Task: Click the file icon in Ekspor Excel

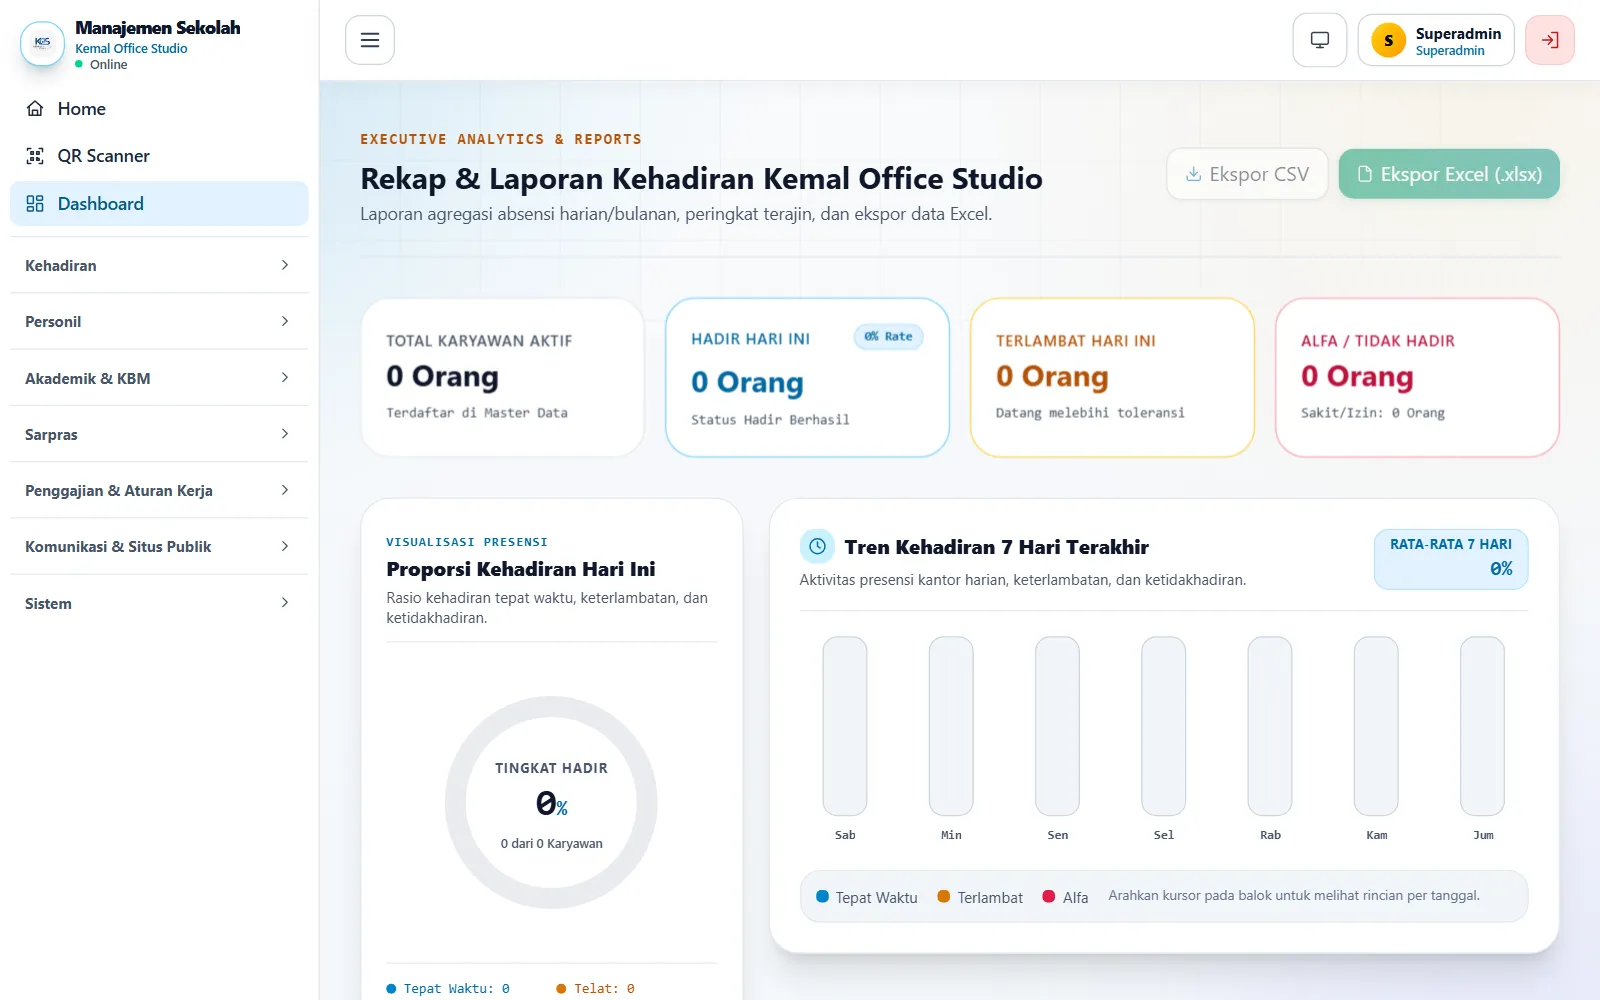Action: point(1364,174)
